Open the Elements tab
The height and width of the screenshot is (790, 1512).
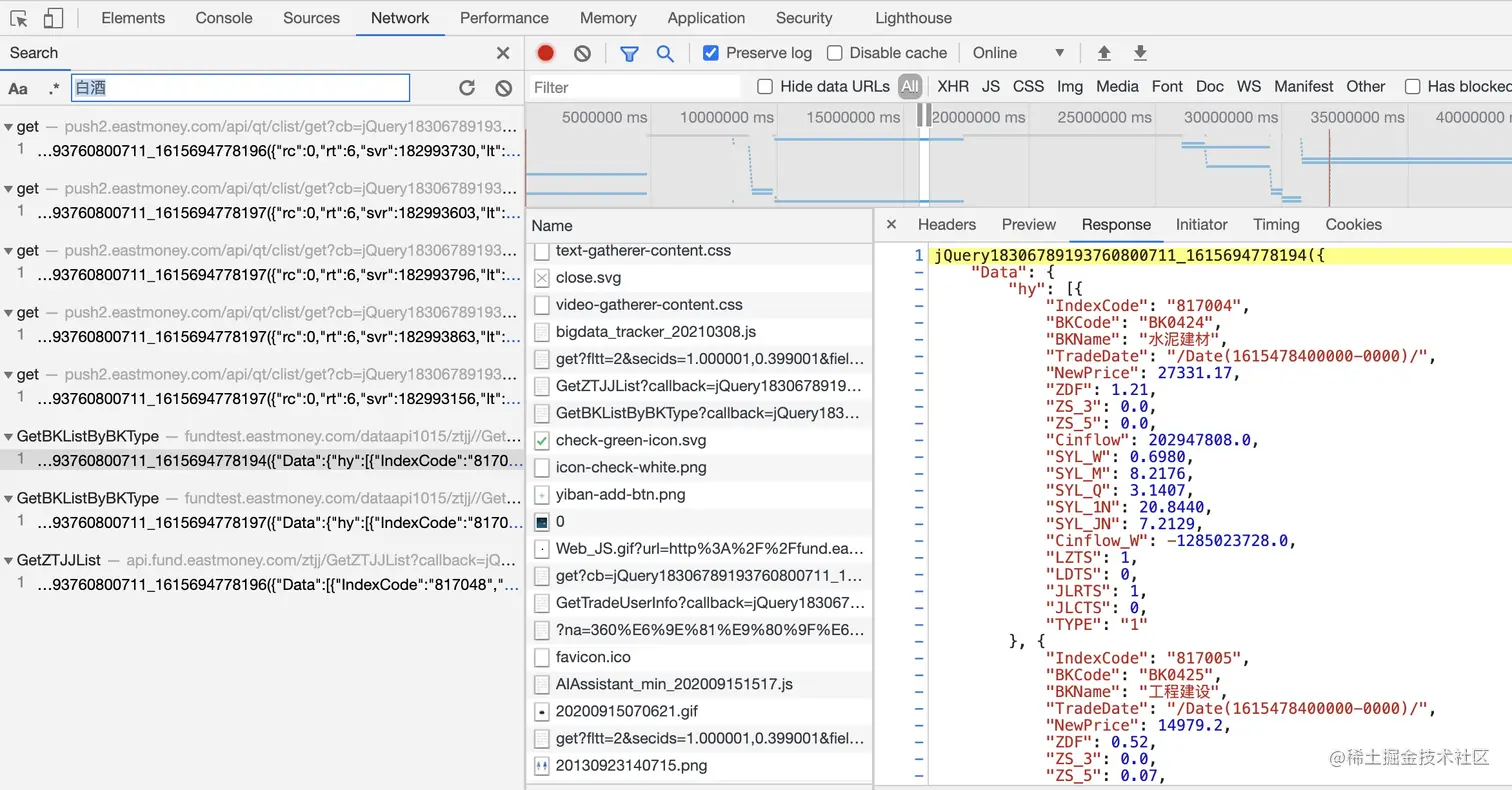coord(133,18)
